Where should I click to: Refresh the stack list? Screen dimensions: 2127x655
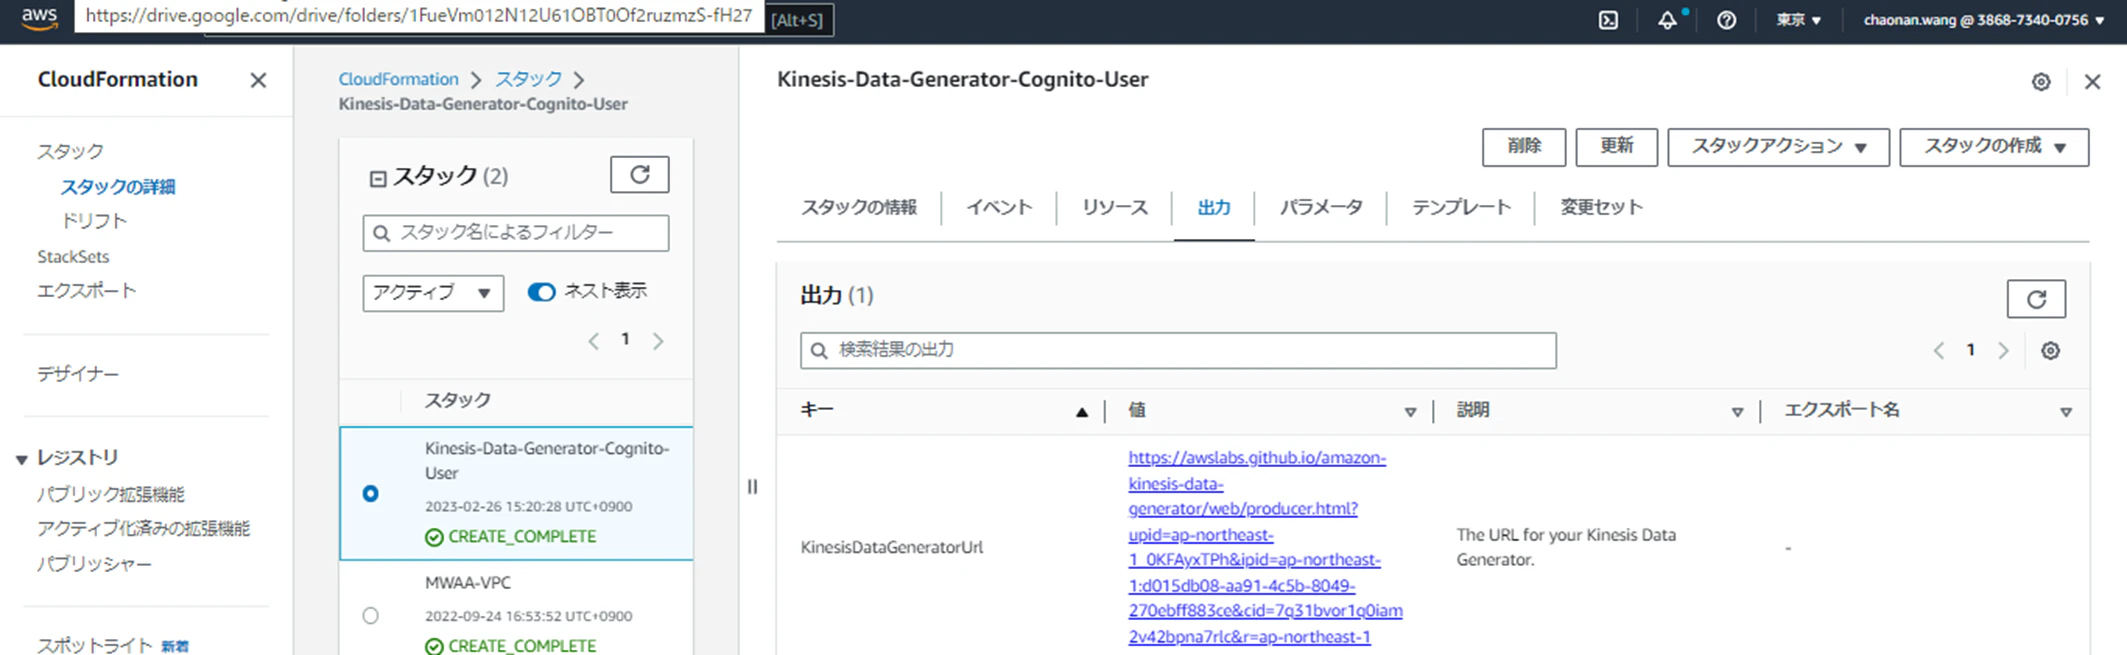pos(640,175)
